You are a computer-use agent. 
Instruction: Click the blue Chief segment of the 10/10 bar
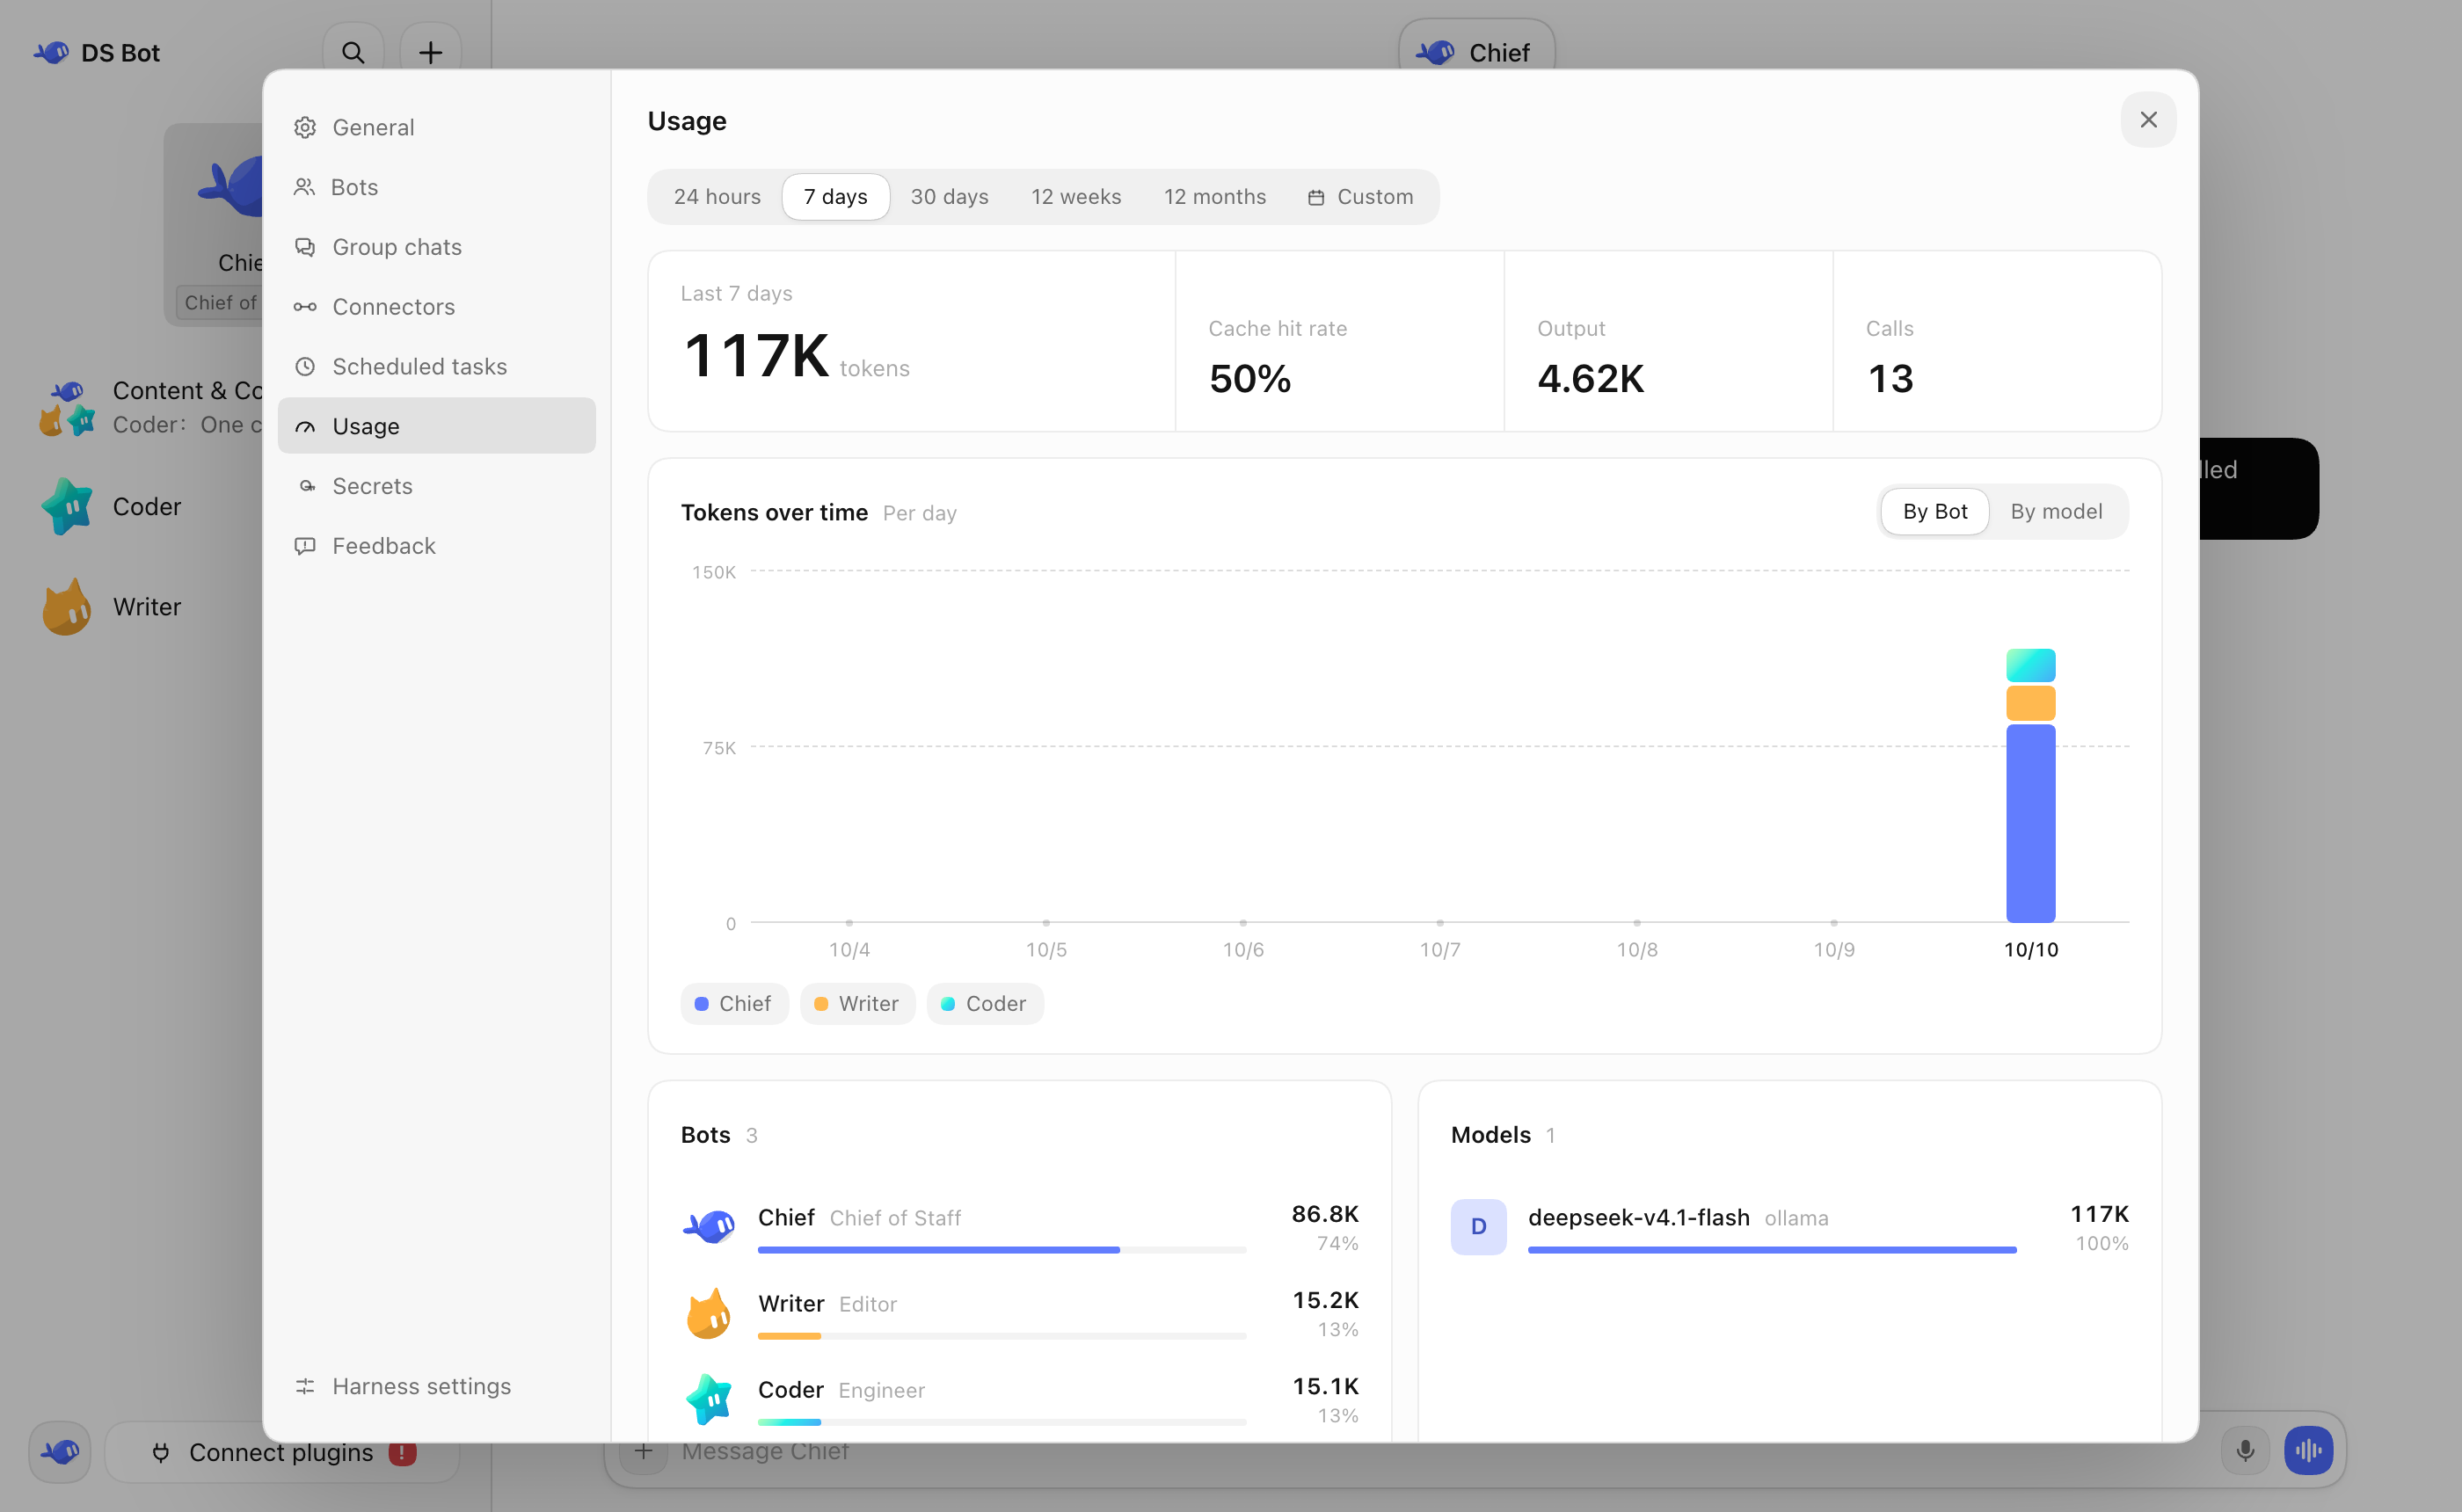click(x=2030, y=823)
